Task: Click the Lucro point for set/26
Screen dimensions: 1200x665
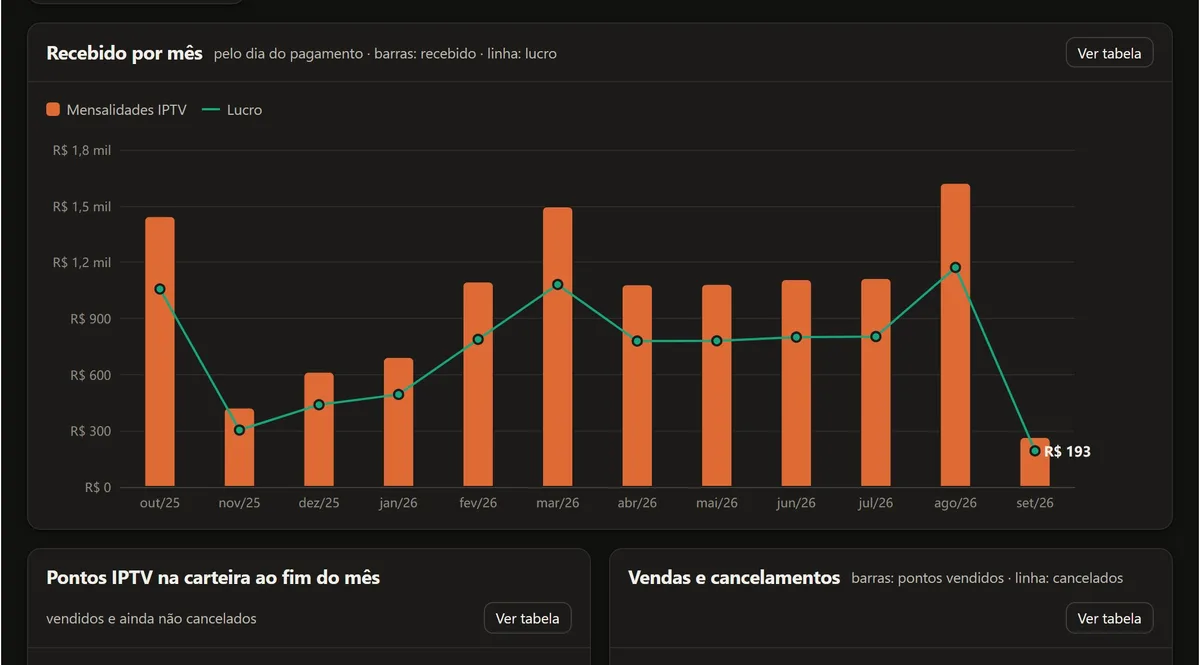Action: tap(1035, 451)
